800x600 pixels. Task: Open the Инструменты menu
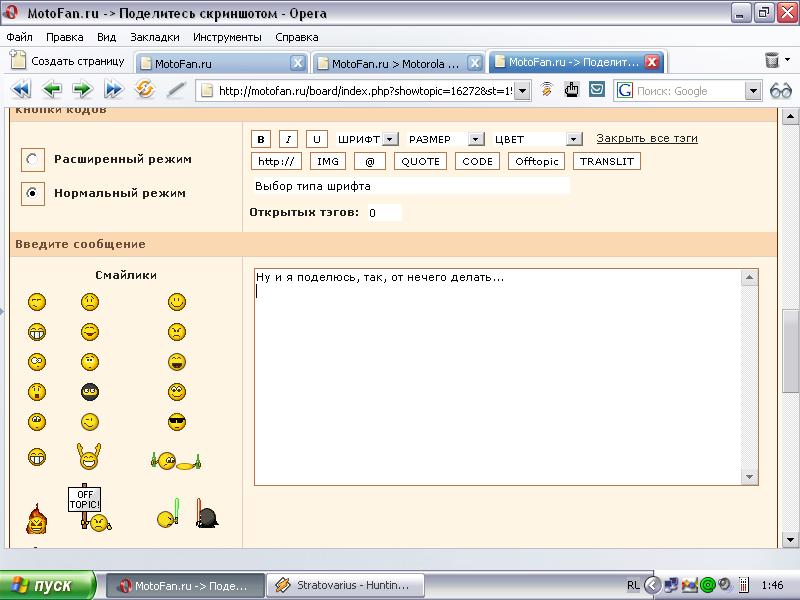click(227, 37)
